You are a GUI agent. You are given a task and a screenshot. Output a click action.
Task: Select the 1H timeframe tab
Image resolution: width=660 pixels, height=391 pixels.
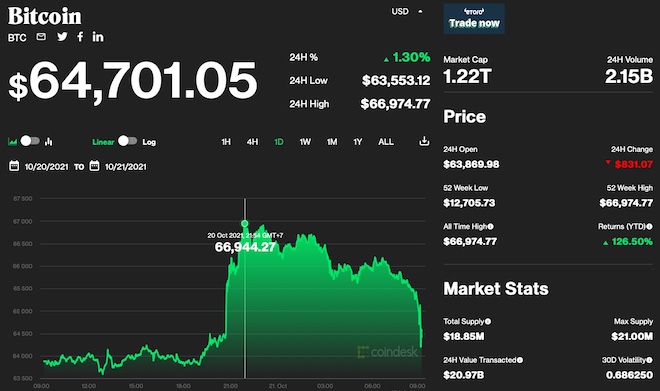pyautogui.click(x=226, y=142)
